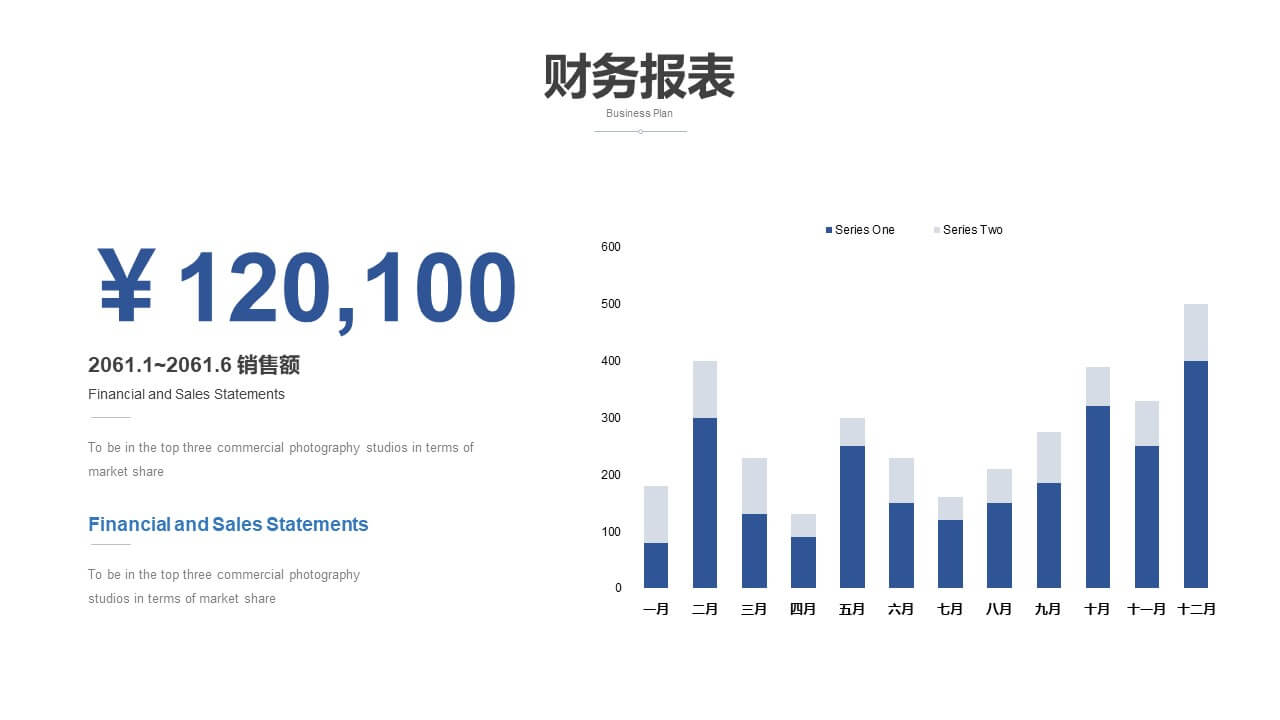1280x720 pixels.
Task: Click the light gray segment above 三月 bar
Action: pyautogui.click(x=754, y=486)
